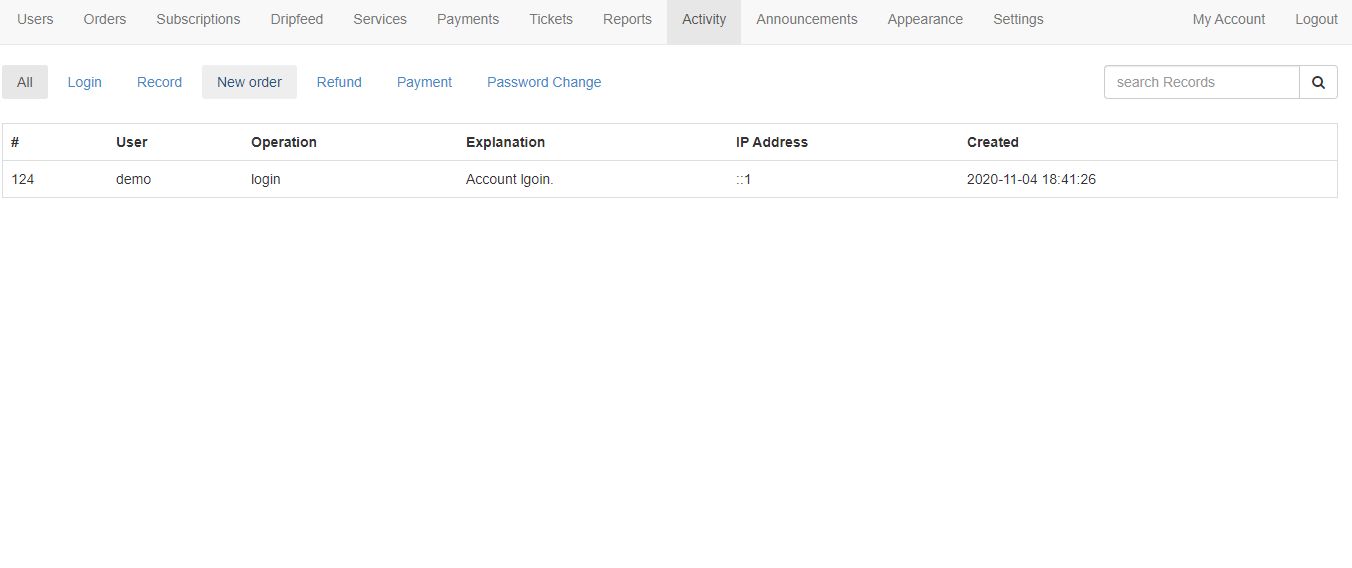This screenshot has width=1352, height=568.
Task: Select the Announcements nav item
Action: (x=807, y=19)
